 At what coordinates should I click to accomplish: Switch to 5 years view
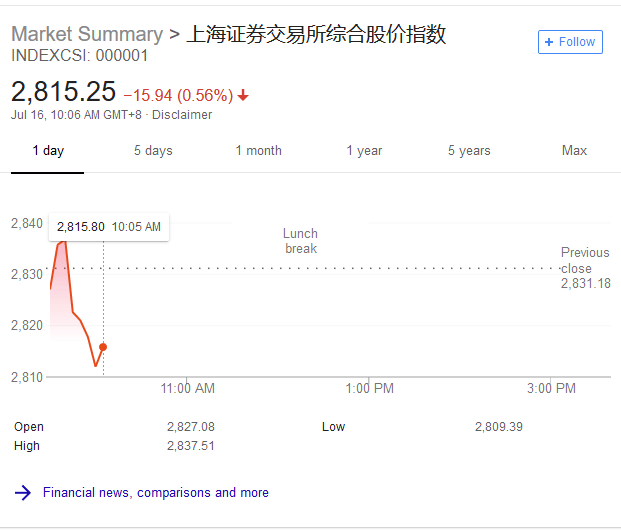[469, 151]
